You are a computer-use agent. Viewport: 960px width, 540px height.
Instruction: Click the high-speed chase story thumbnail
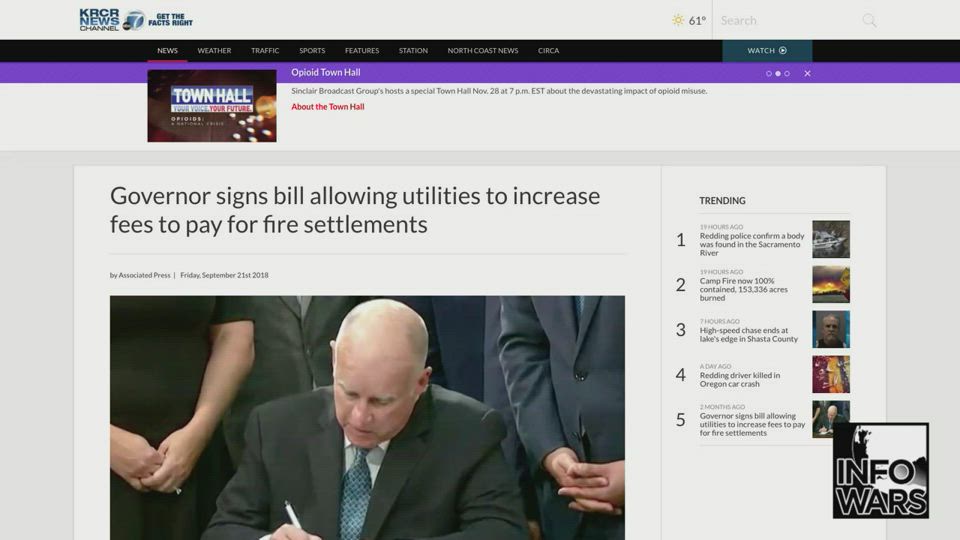(x=830, y=329)
